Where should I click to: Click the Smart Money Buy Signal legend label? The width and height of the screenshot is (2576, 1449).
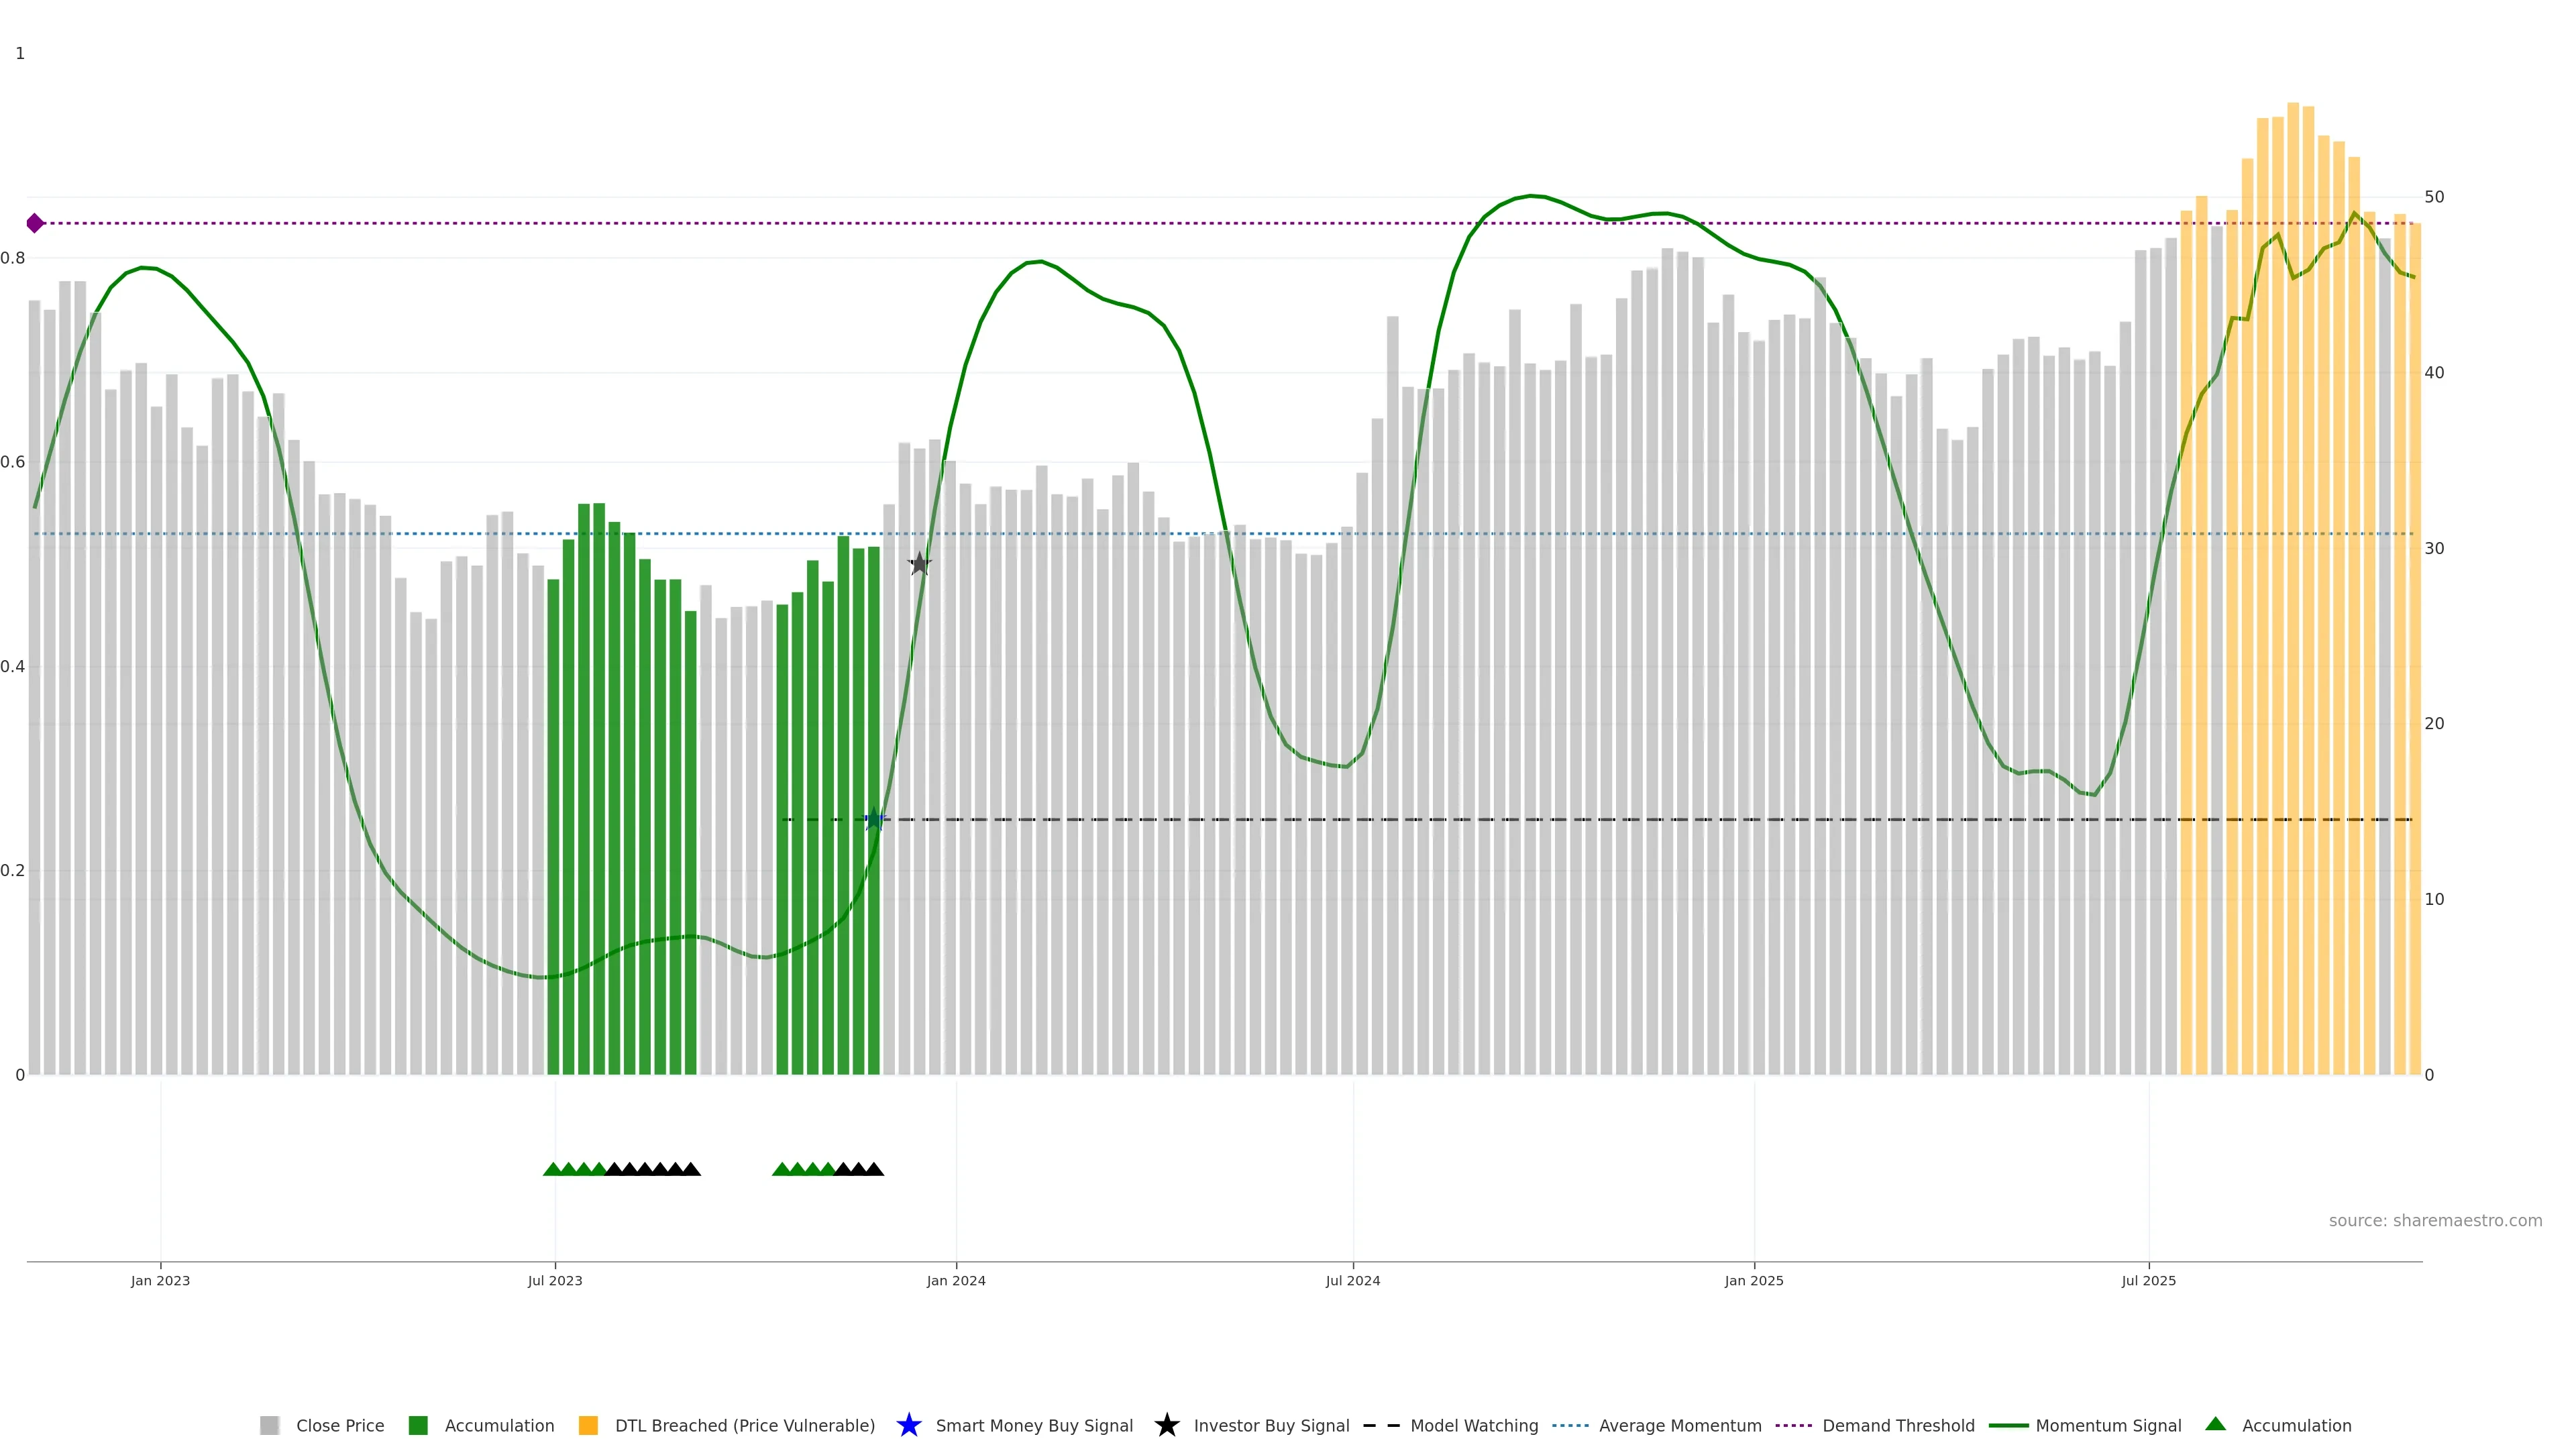pyautogui.click(x=1034, y=1425)
